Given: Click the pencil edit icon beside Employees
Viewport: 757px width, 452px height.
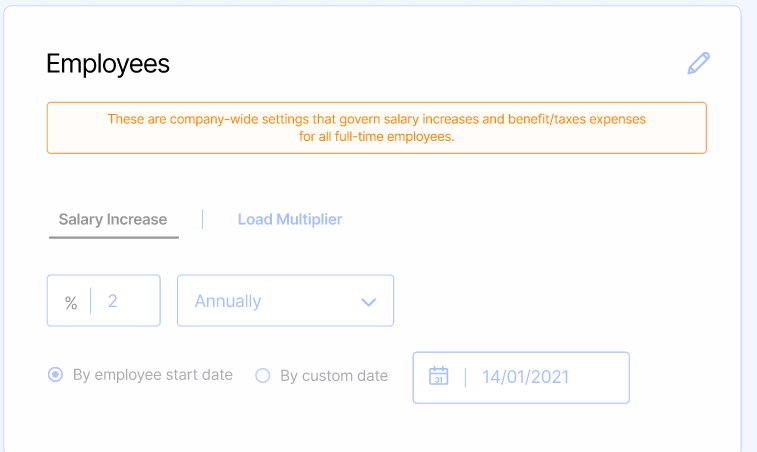Looking at the screenshot, I should pyautogui.click(x=698, y=64).
